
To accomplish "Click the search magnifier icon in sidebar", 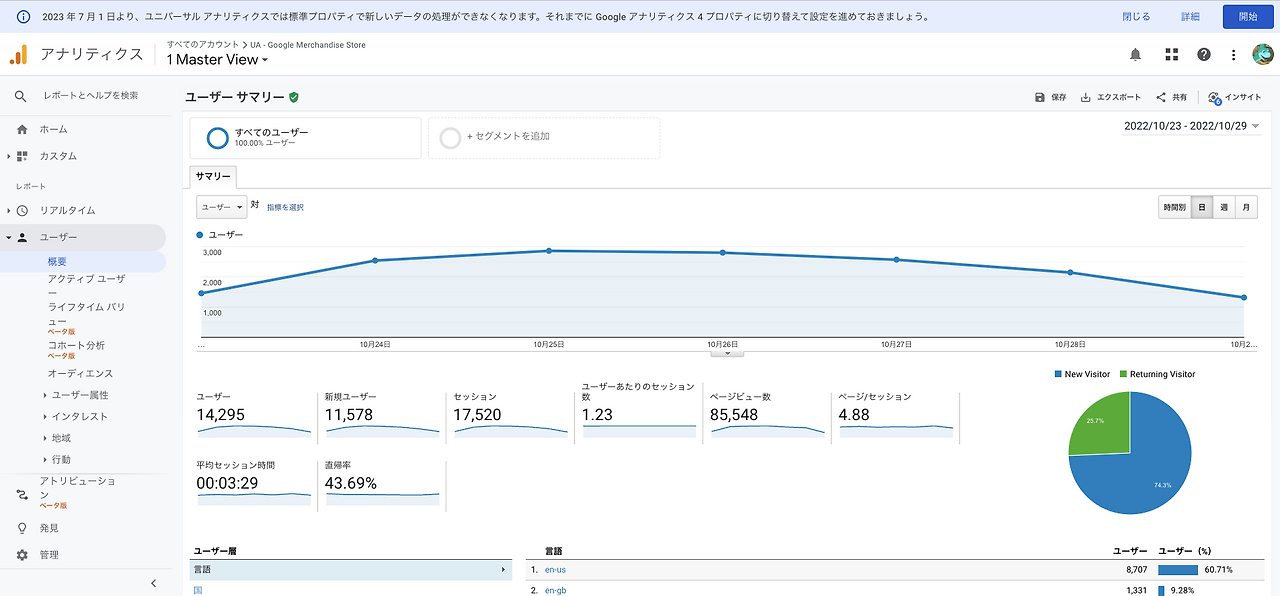I will (x=21, y=96).
